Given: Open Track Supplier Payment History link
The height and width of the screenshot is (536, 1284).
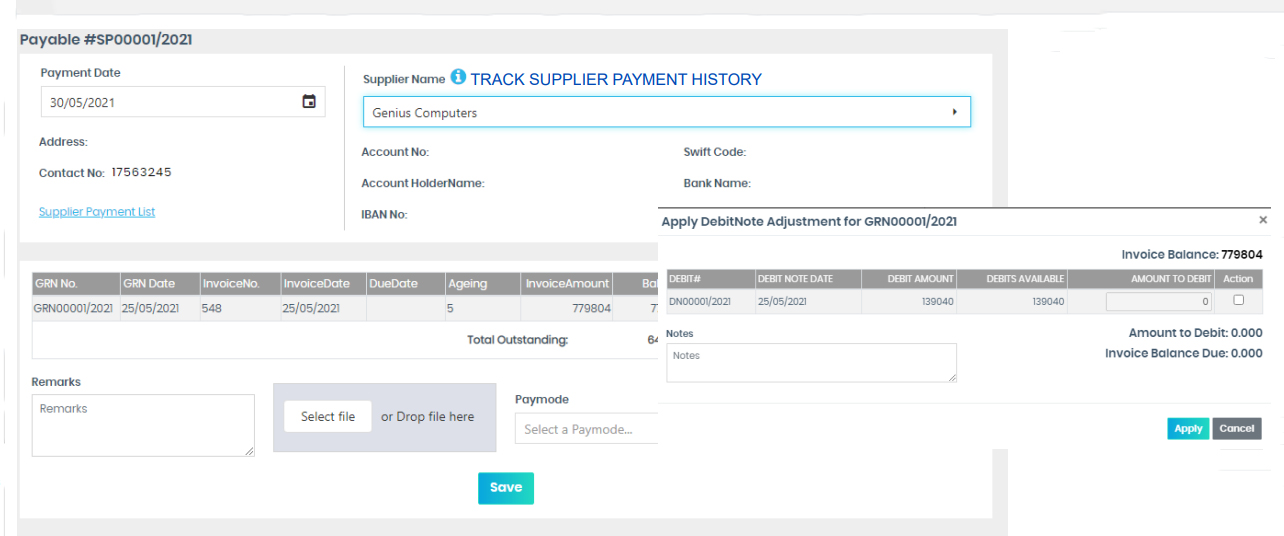Looking at the screenshot, I should [616, 79].
